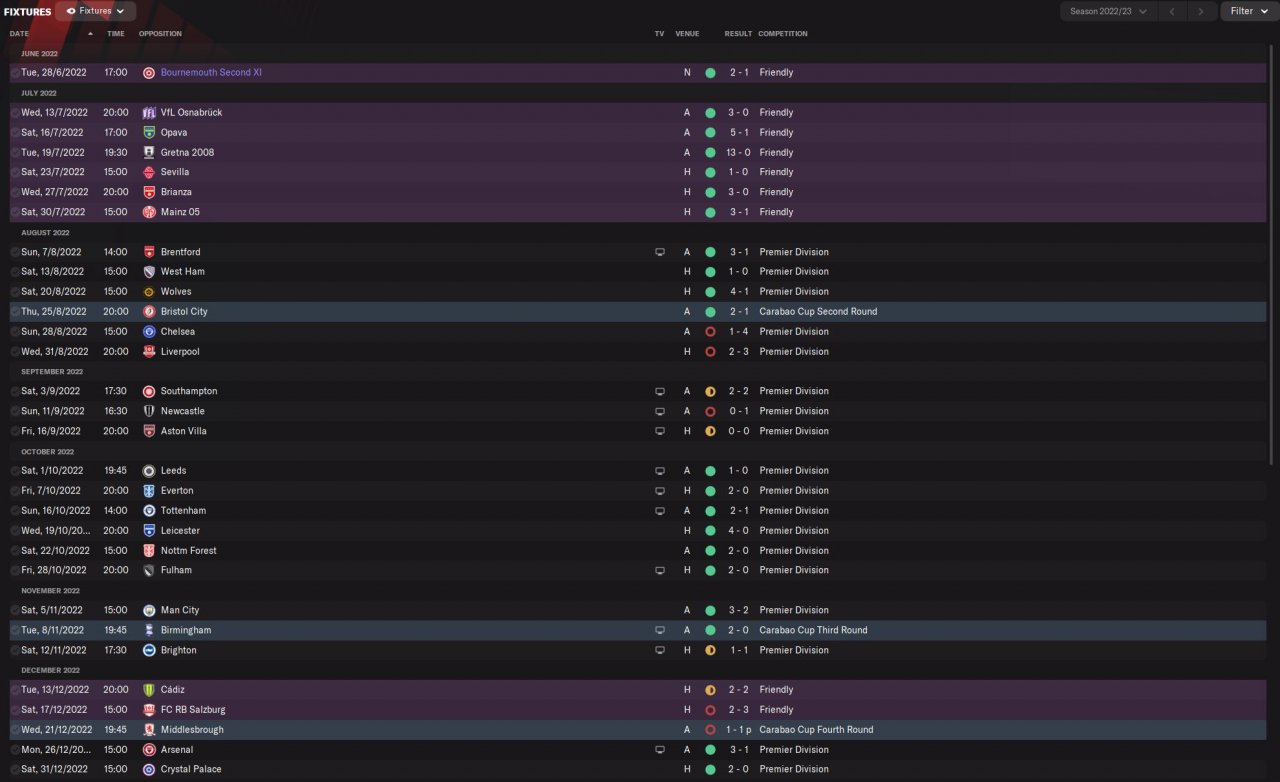The width and height of the screenshot is (1280, 782).
Task: Sort by the Date column header
Action: click(x=20, y=33)
